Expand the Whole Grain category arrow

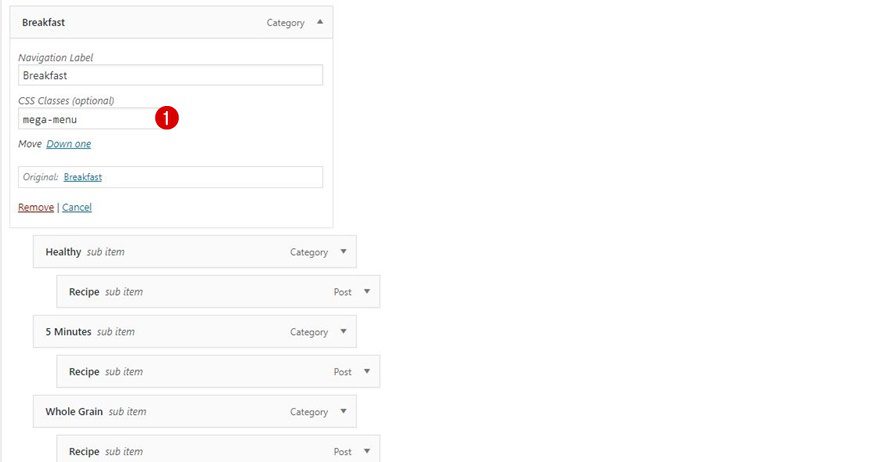[x=343, y=411]
